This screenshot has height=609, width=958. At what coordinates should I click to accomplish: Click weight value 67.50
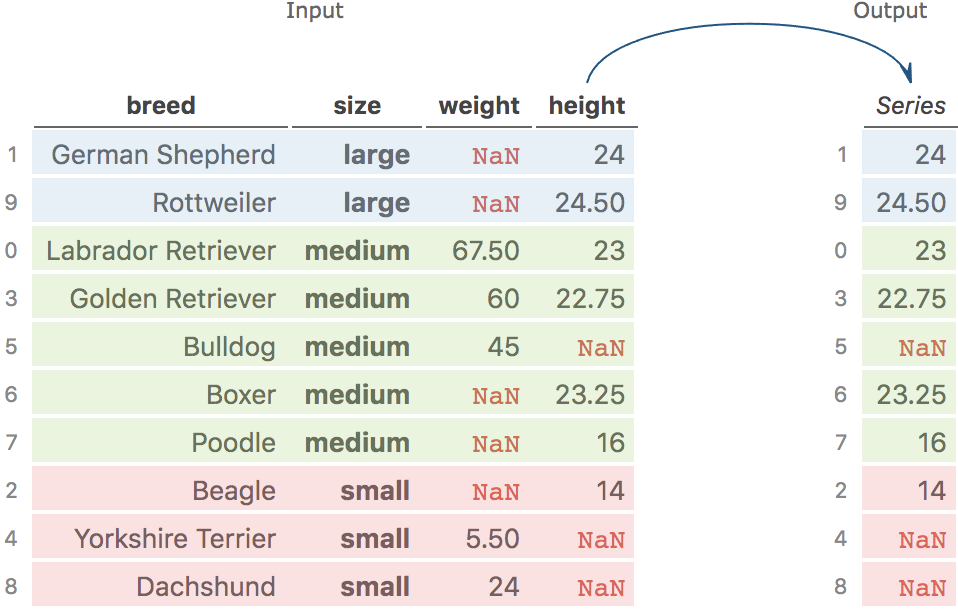coord(485,251)
